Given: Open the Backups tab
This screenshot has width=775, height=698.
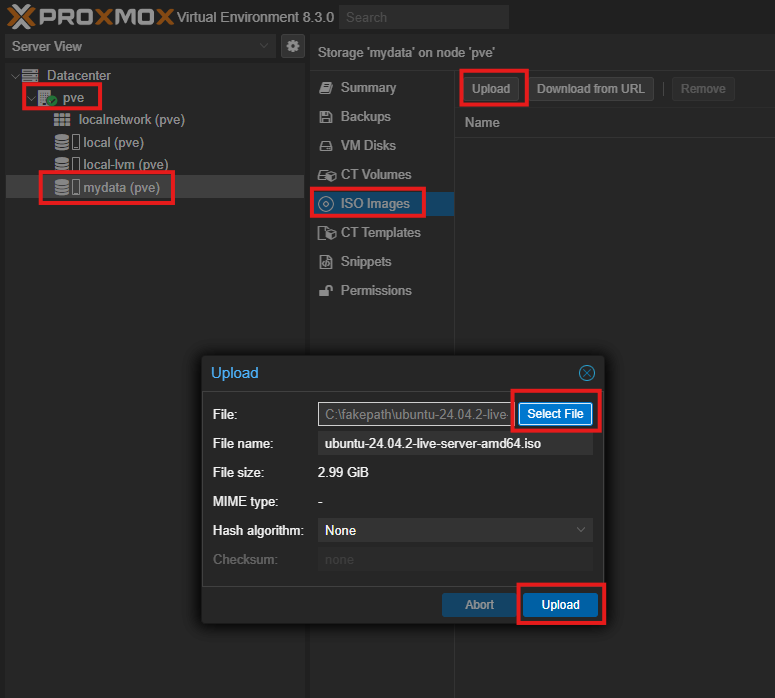Looking at the screenshot, I should pos(382,117).
